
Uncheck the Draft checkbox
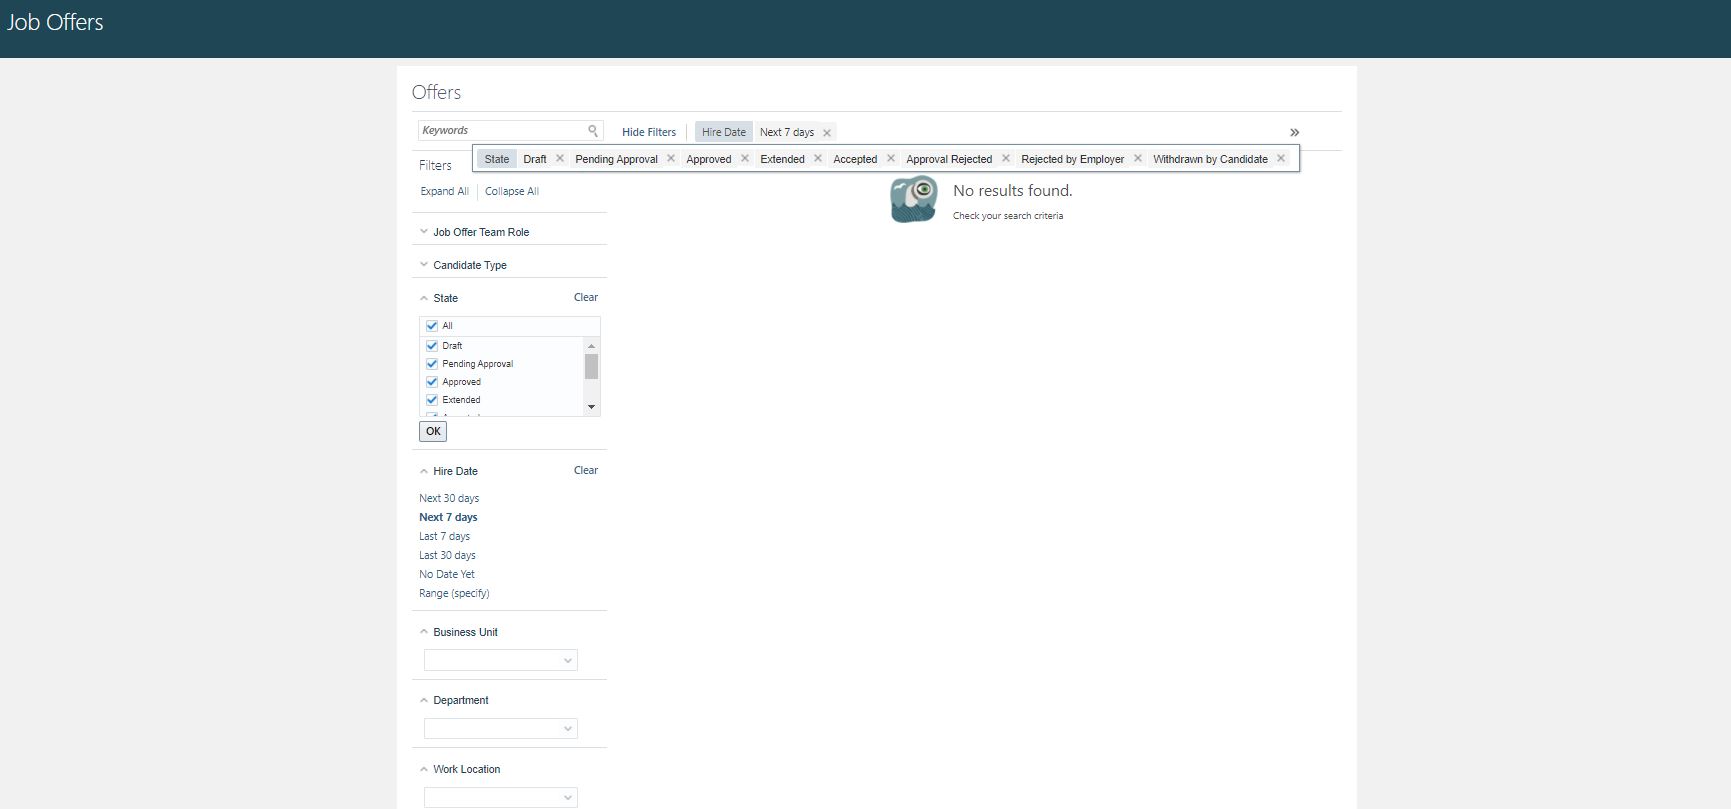[432, 346]
